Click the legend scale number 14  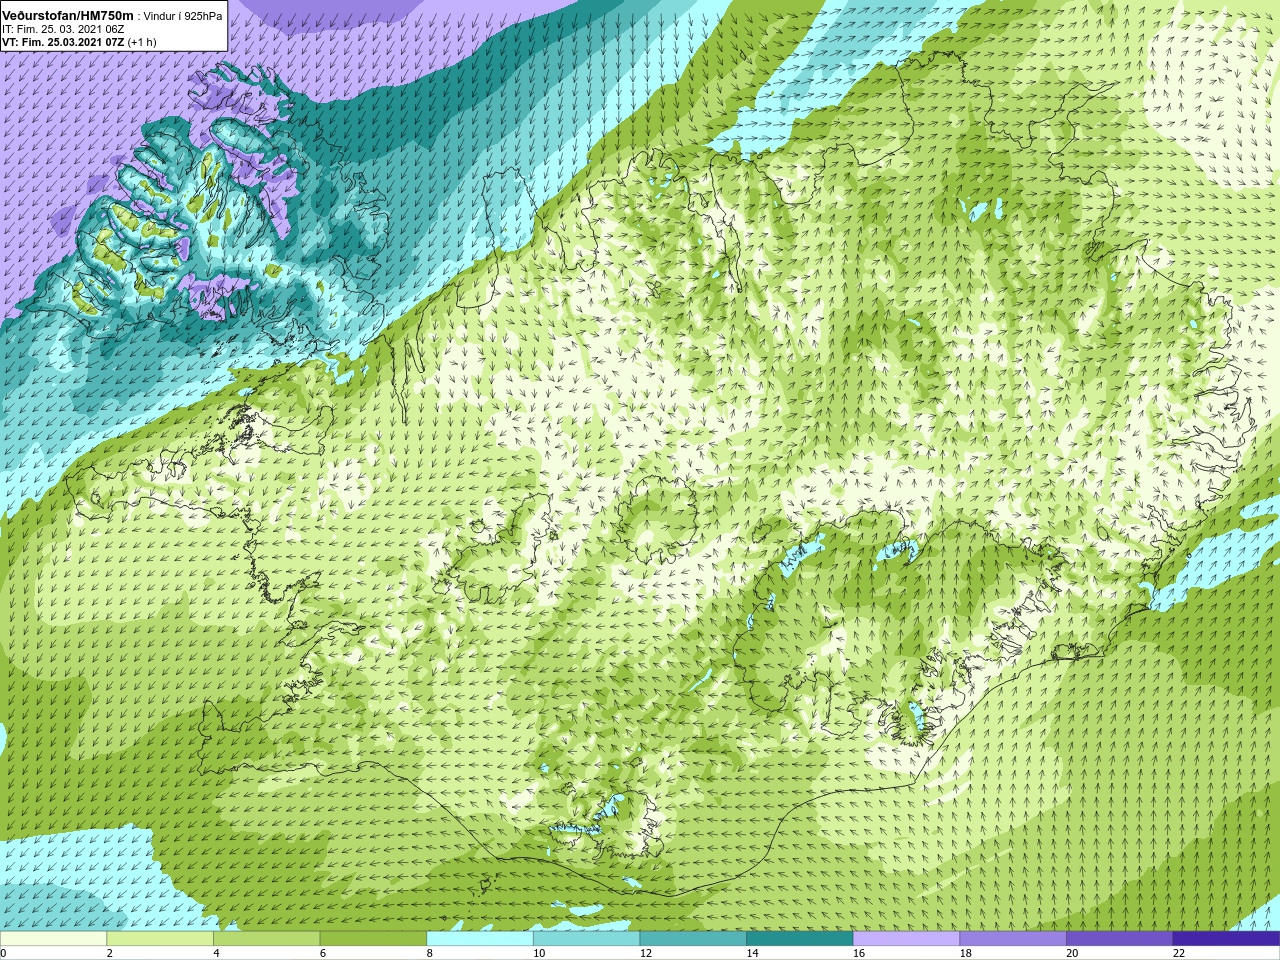click(753, 954)
